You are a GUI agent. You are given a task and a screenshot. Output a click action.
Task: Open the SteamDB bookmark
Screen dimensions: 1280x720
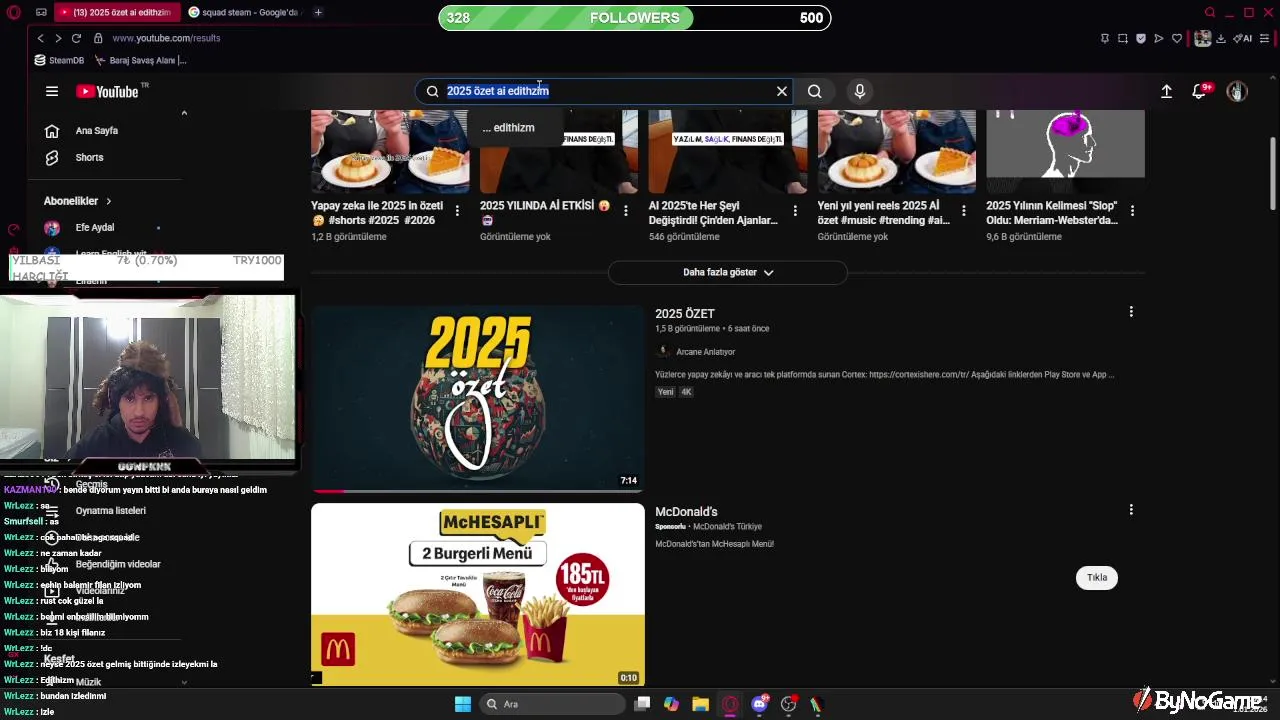(x=59, y=60)
